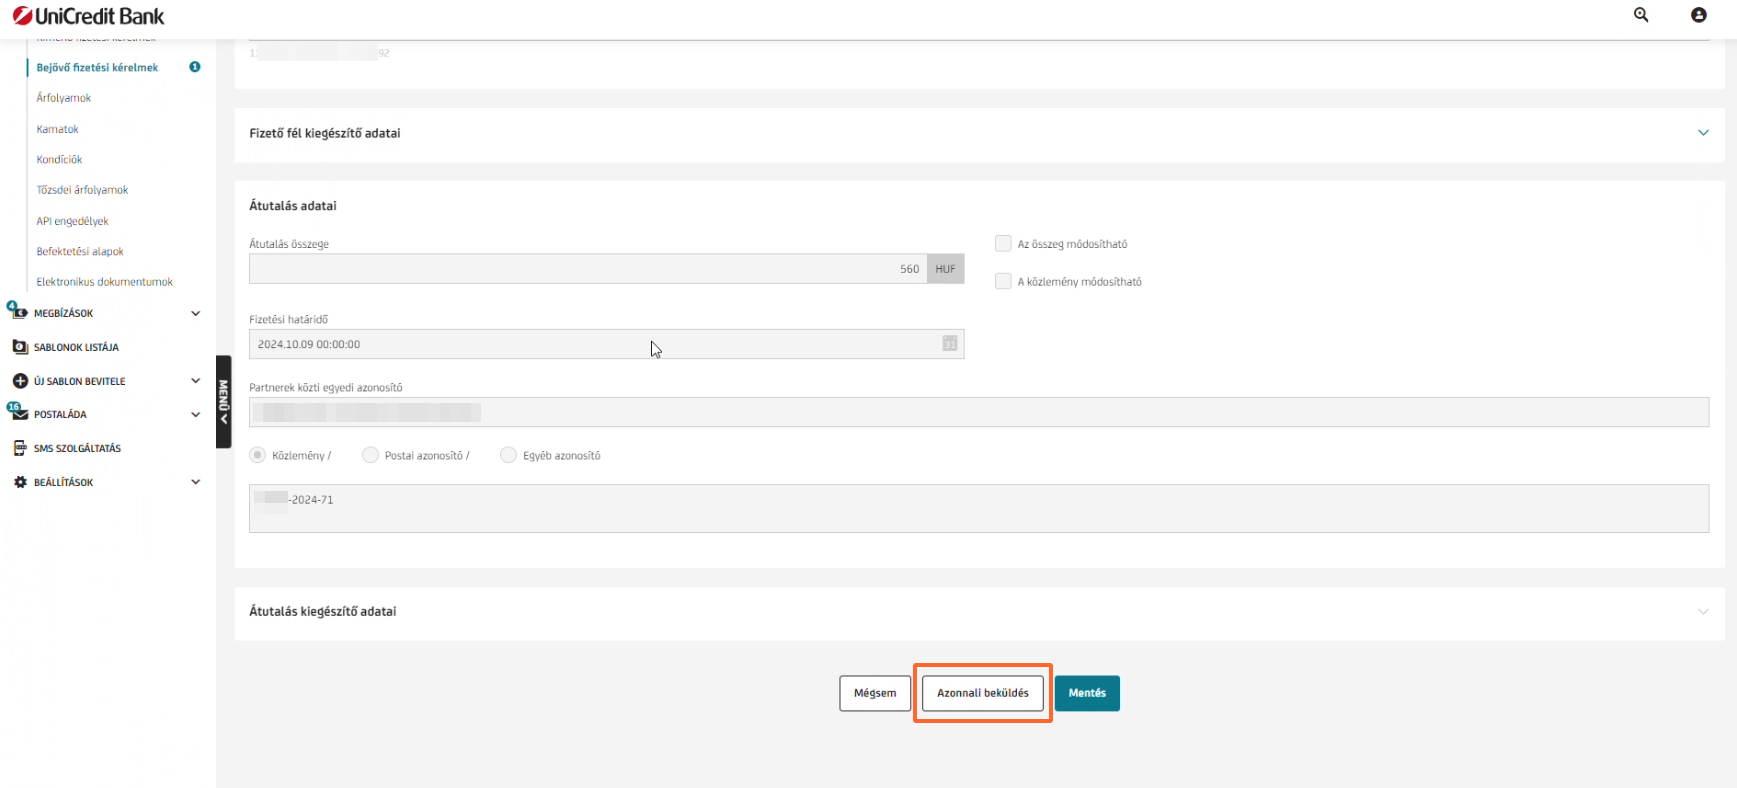Screen dimensions: 1737x788
Task: Click the UniCredit Bank logo
Action: coord(89,16)
